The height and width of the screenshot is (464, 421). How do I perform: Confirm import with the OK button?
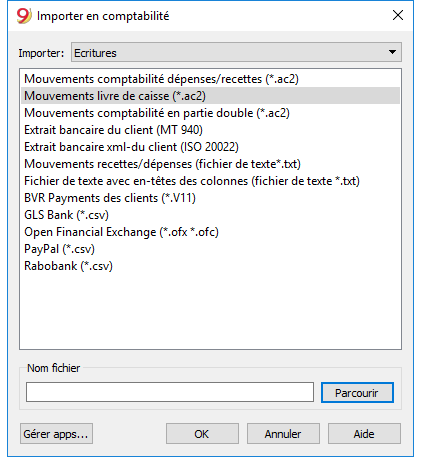[202, 434]
